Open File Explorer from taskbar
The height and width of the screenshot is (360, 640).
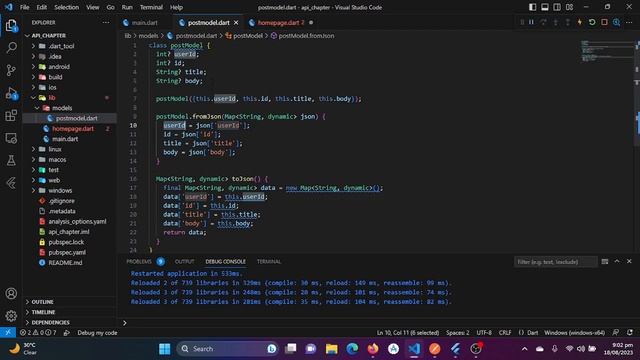click(x=331, y=349)
